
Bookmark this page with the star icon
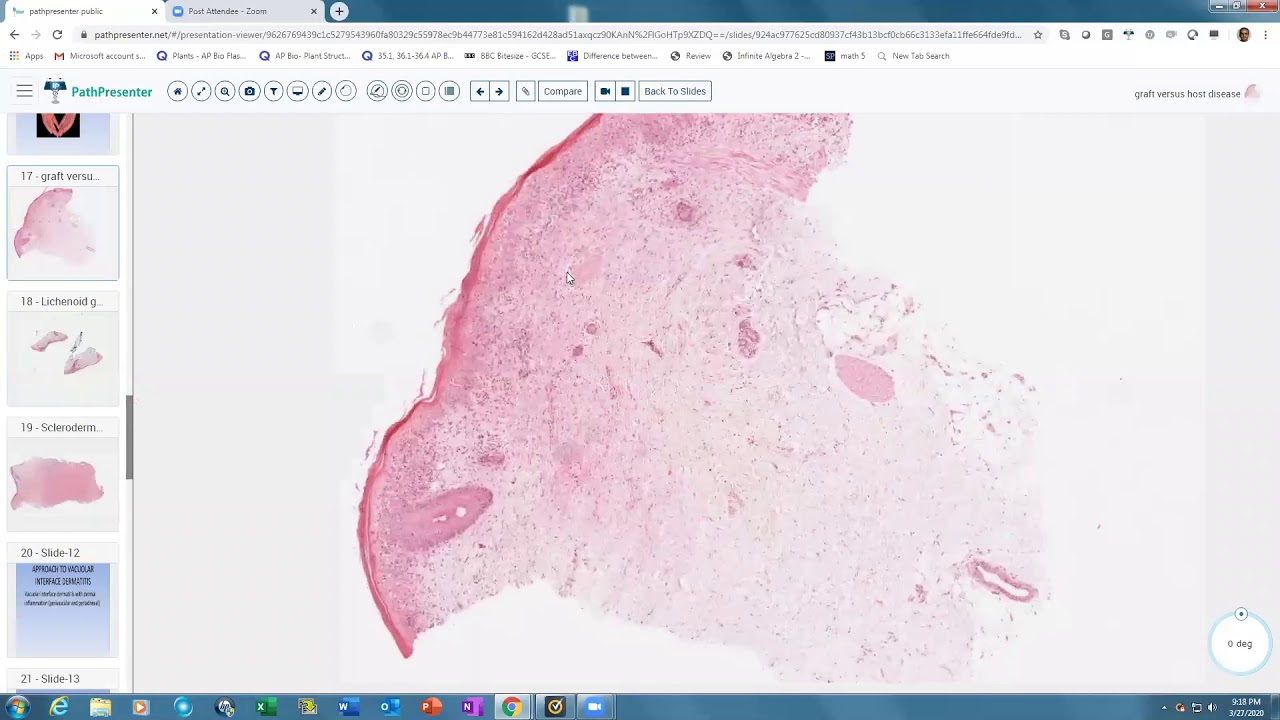(1038, 34)
